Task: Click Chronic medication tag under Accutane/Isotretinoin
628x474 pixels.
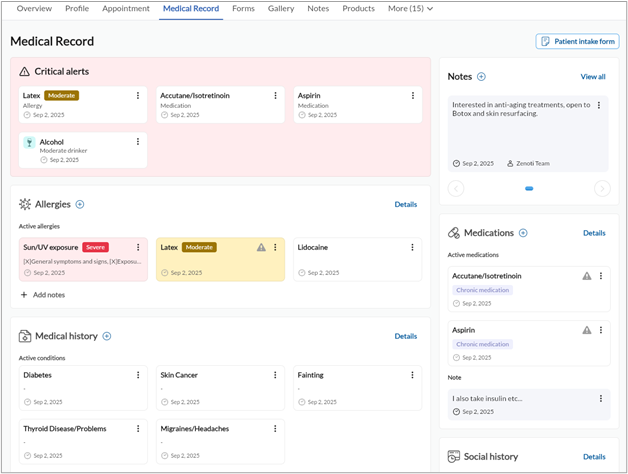Action: 482,290
